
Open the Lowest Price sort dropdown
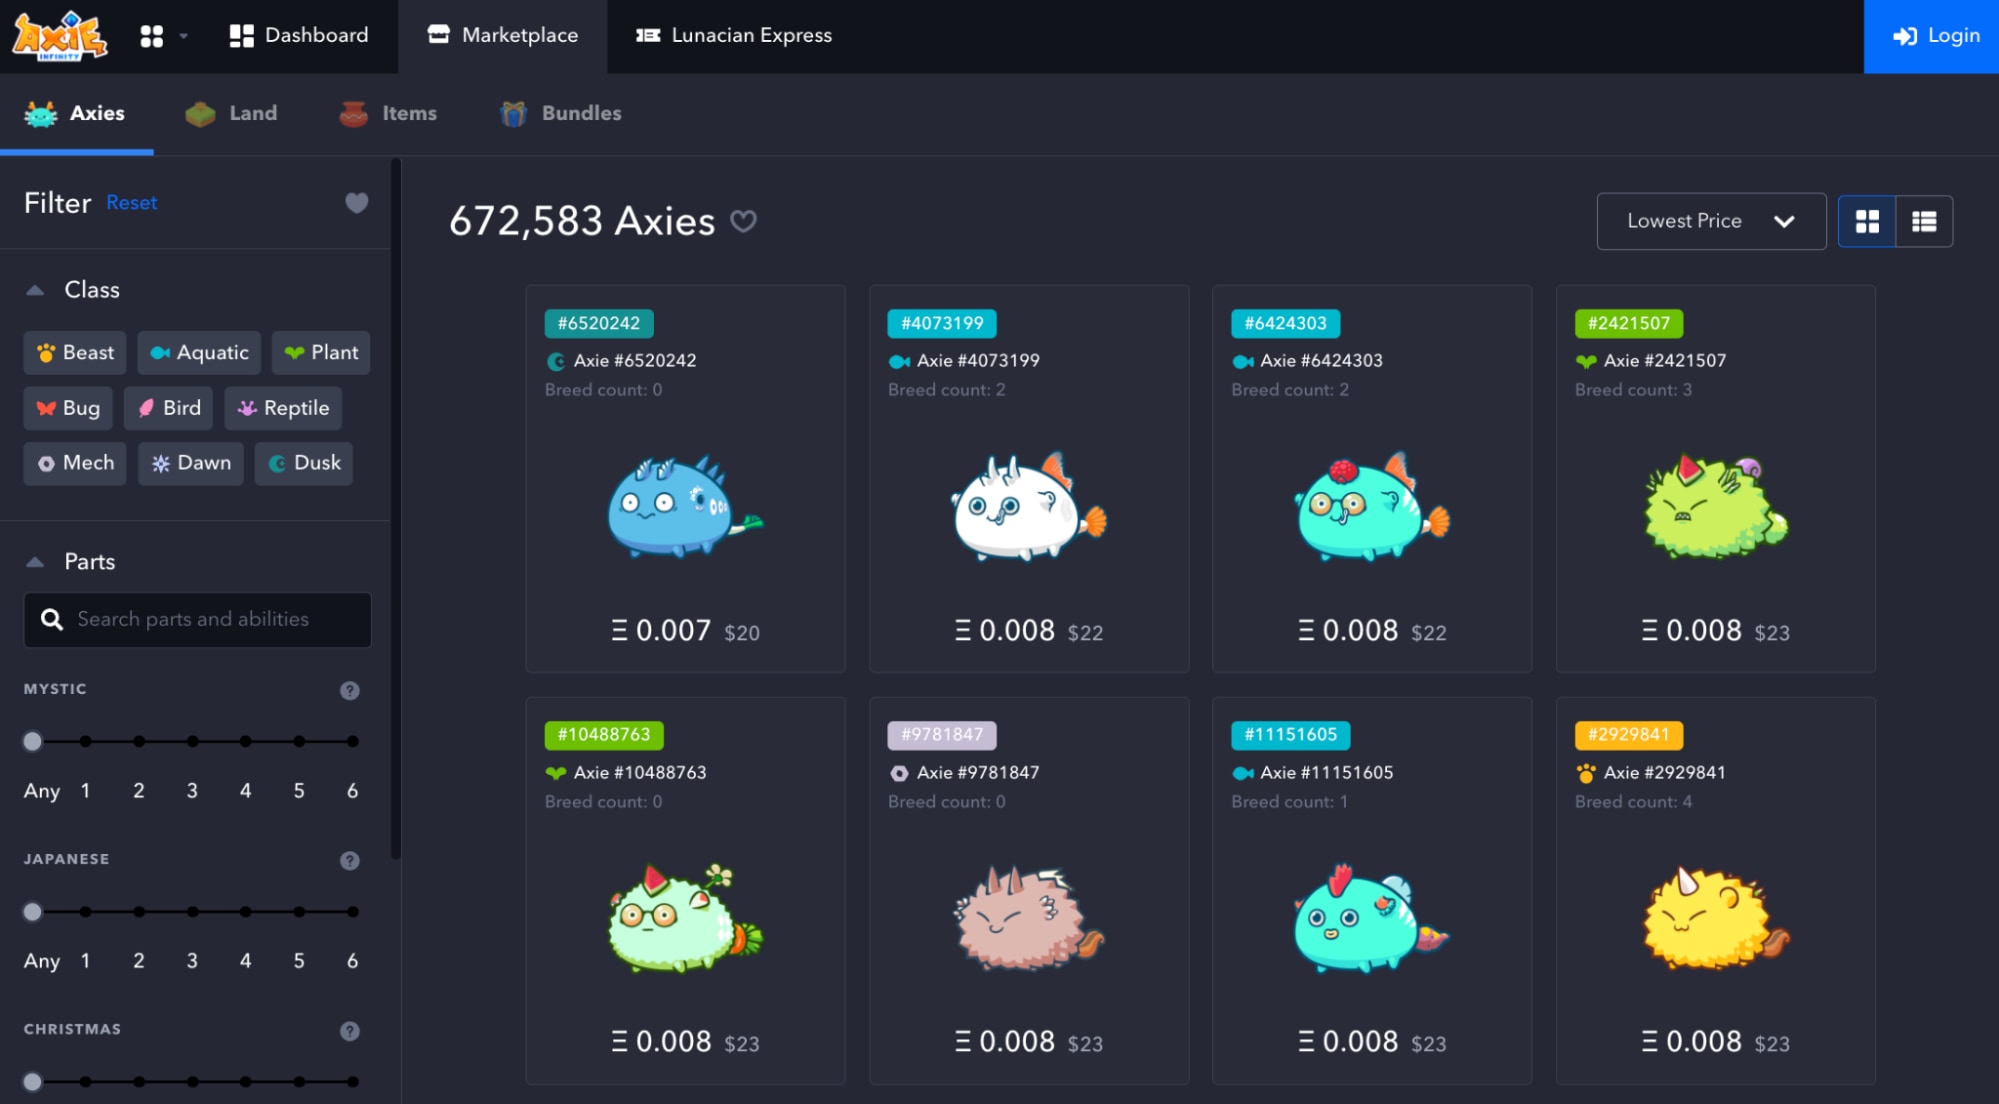1710,221
